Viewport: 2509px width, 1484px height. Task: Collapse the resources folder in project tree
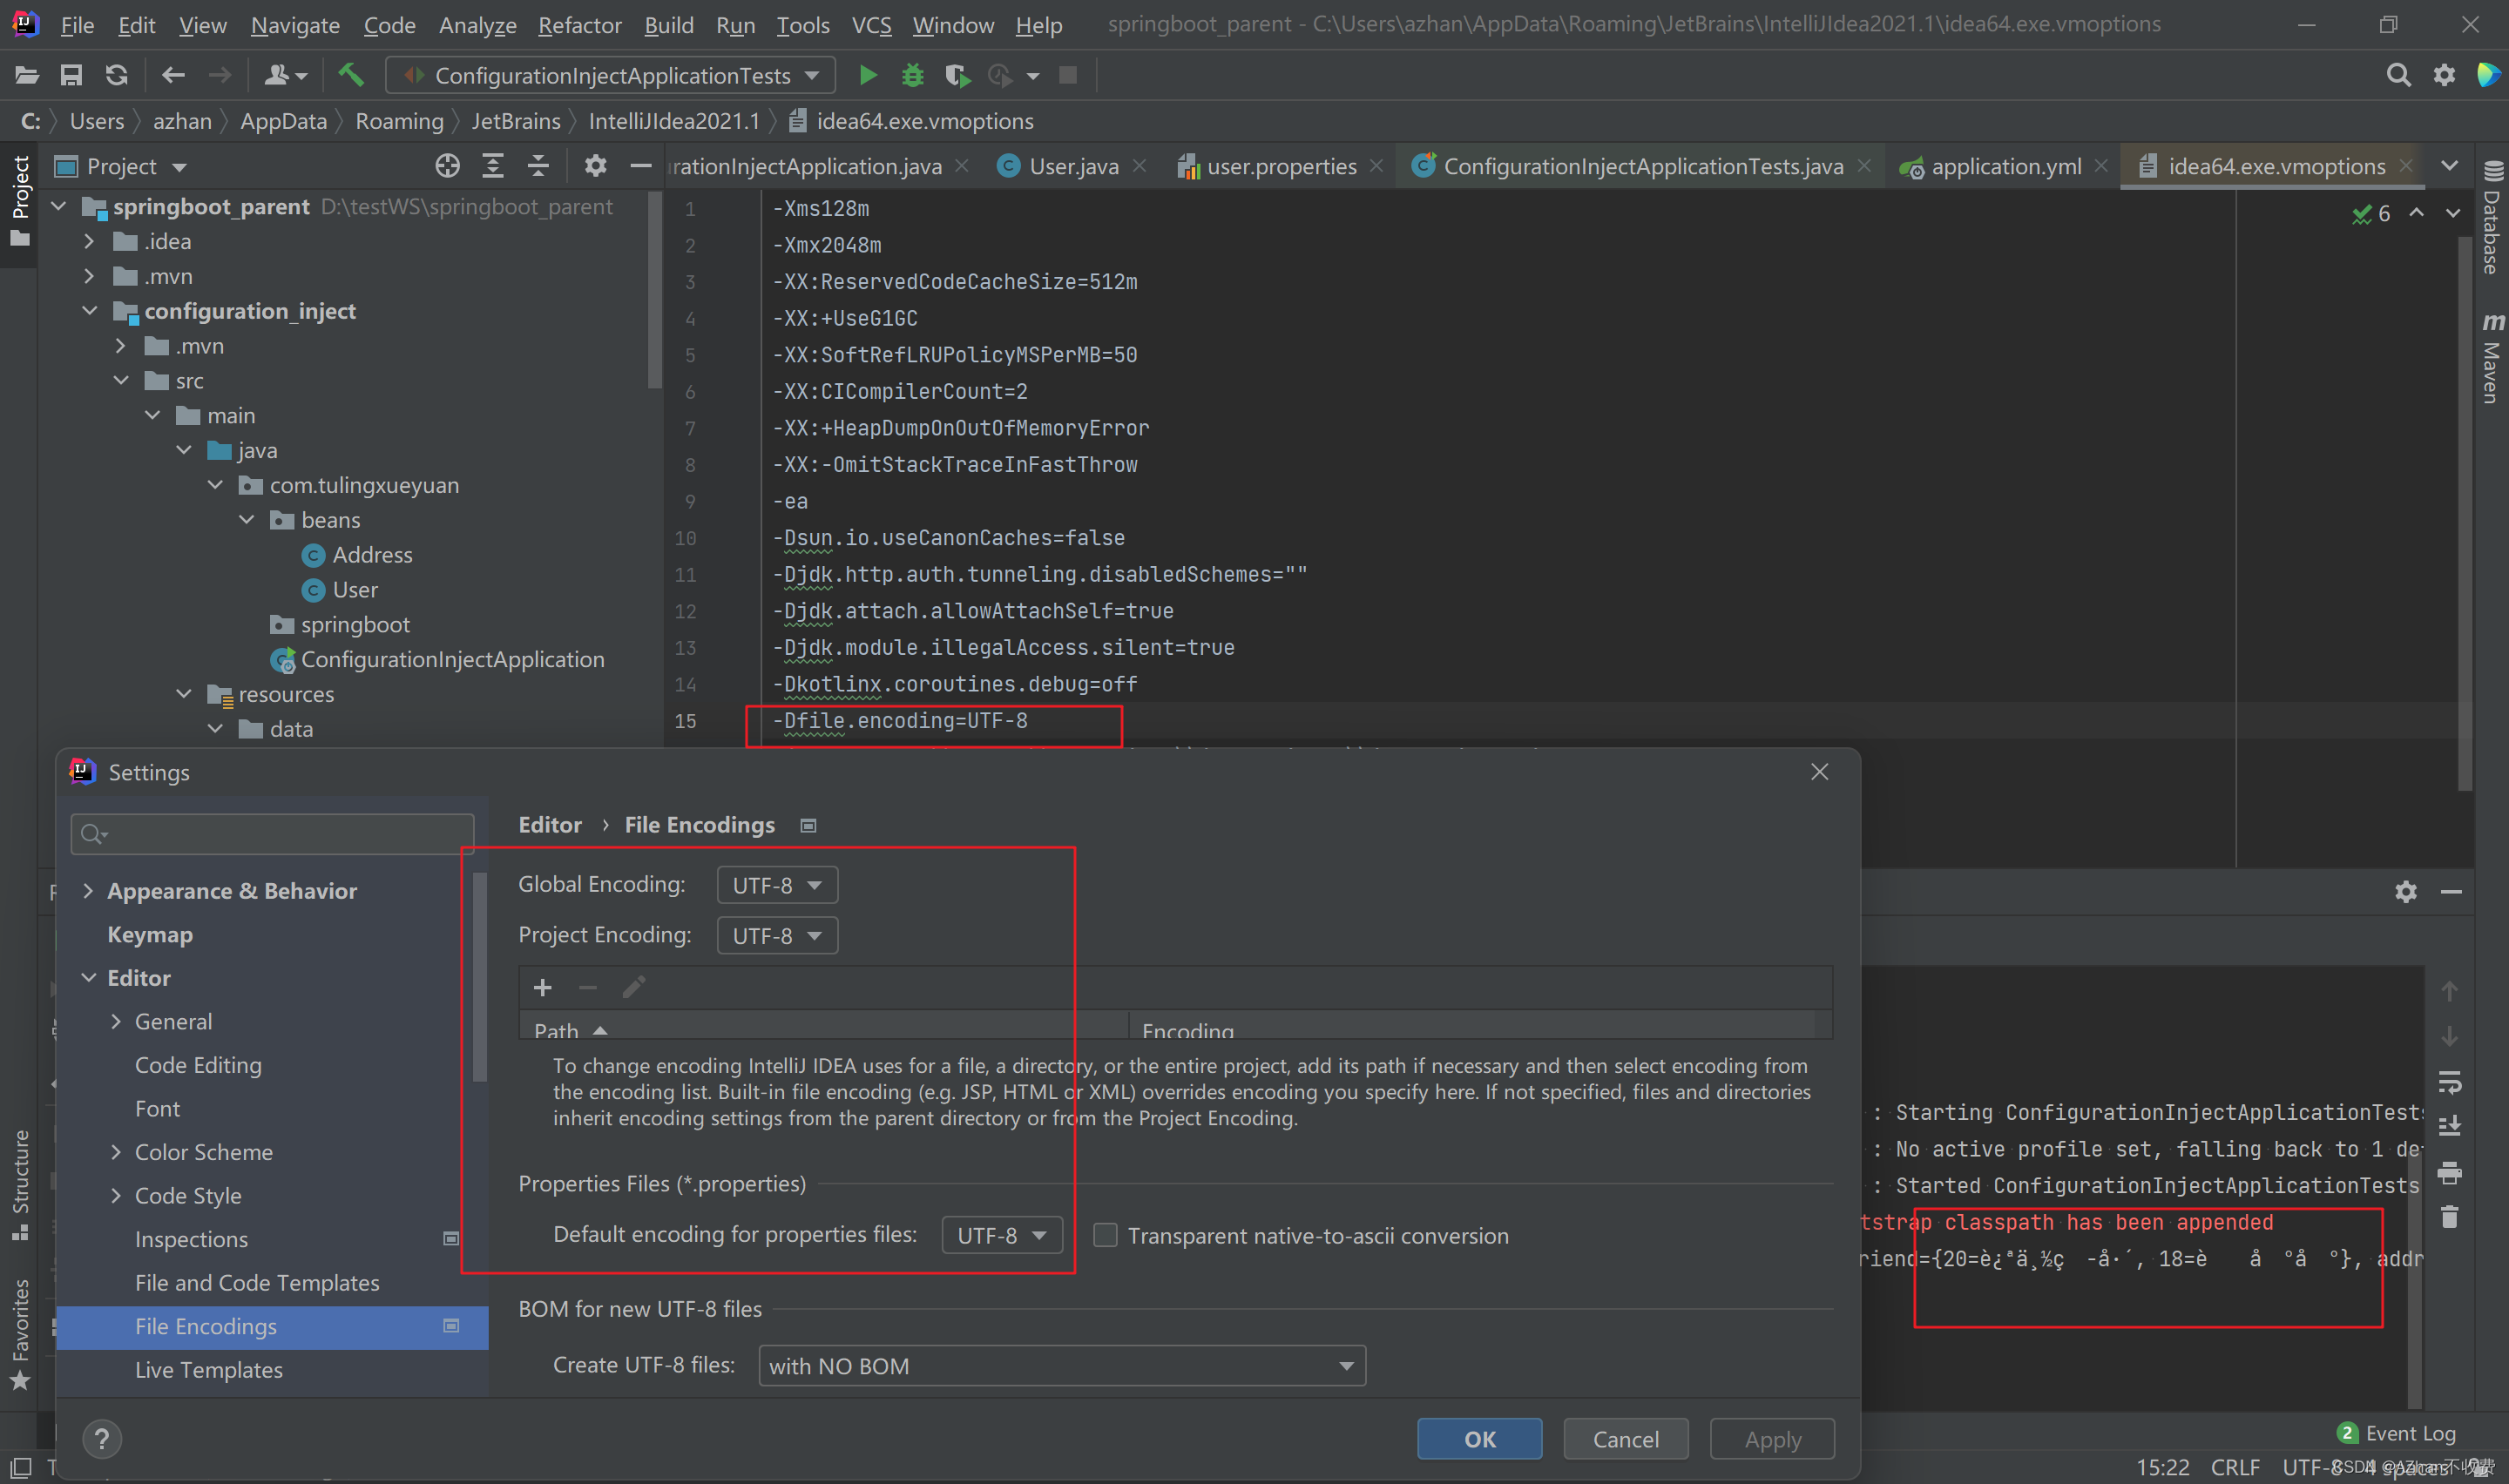[x=184, y=694]
